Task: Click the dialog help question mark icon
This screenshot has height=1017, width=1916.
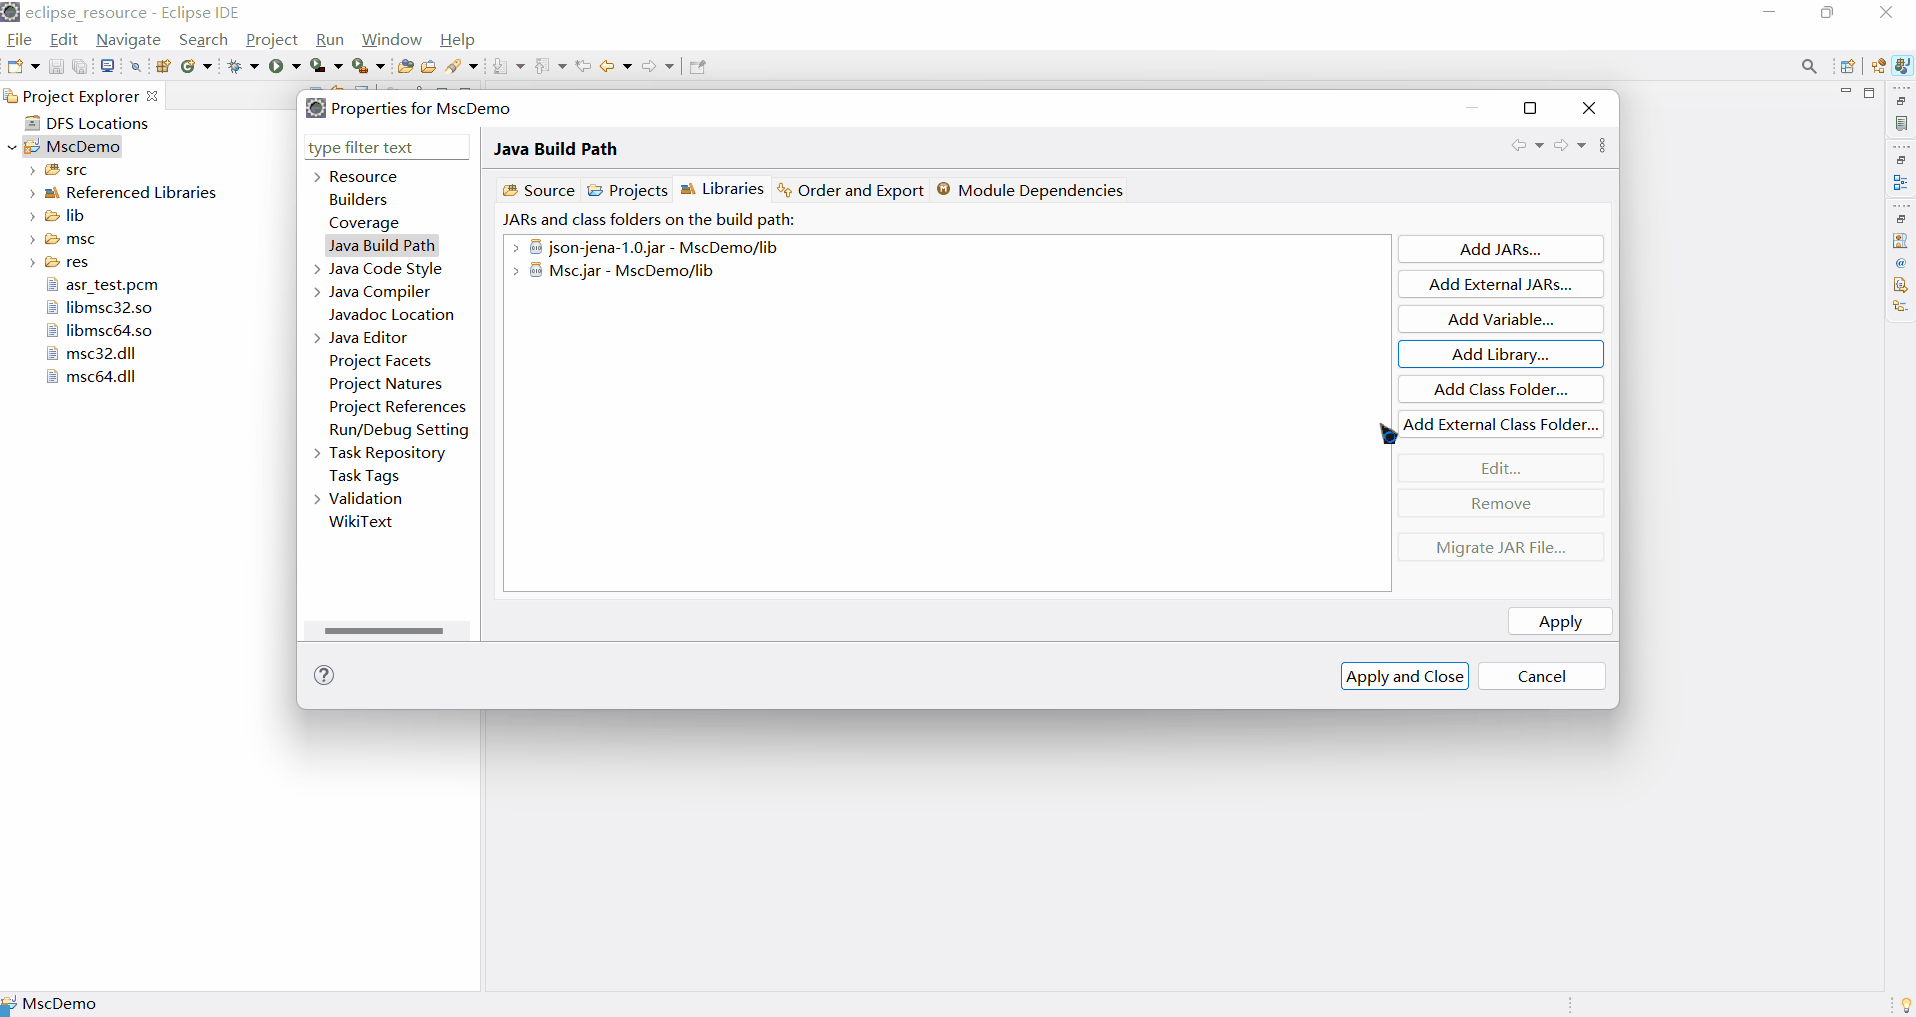Action: tap(324, 675)
